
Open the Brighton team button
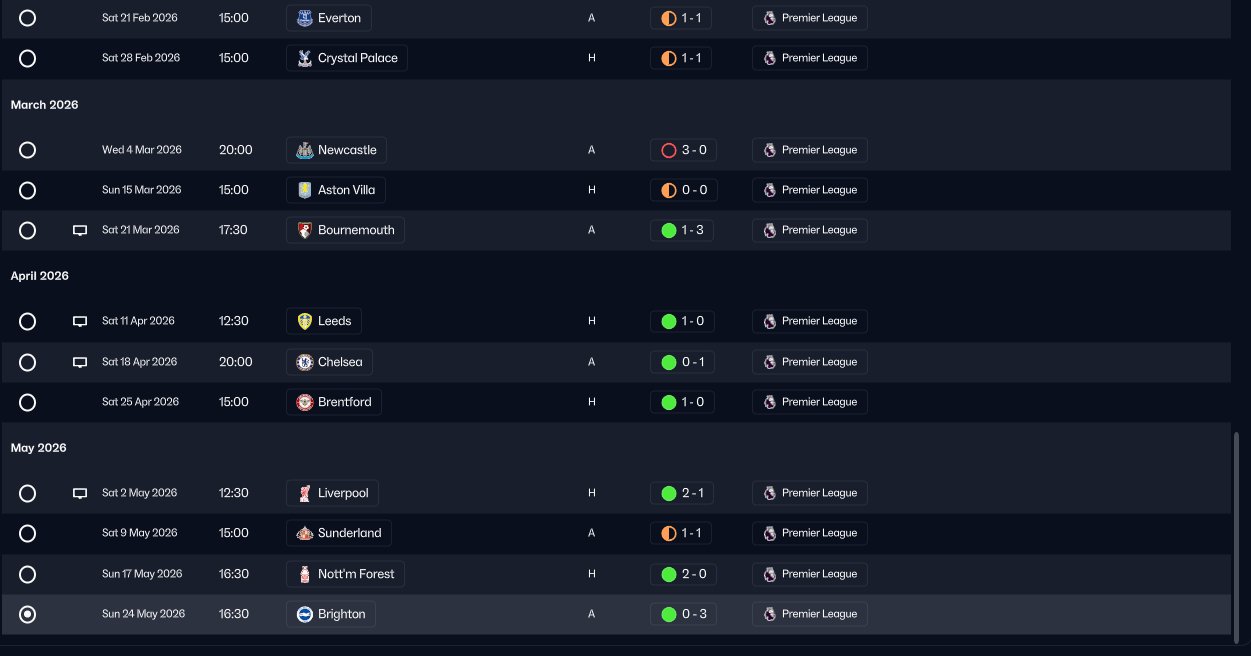tap(331, 614)
